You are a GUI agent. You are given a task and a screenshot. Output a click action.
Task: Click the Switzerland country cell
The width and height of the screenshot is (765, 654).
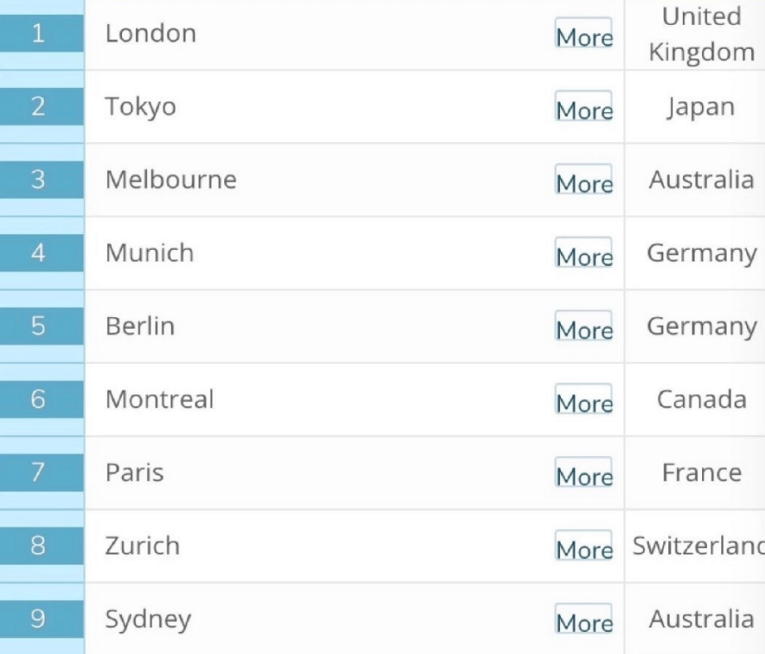pyautogui.click(x=699, y=546)
